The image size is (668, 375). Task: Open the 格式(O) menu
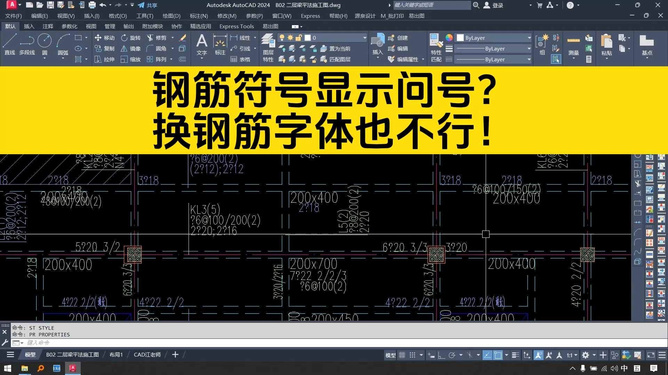tap(118, 16)
